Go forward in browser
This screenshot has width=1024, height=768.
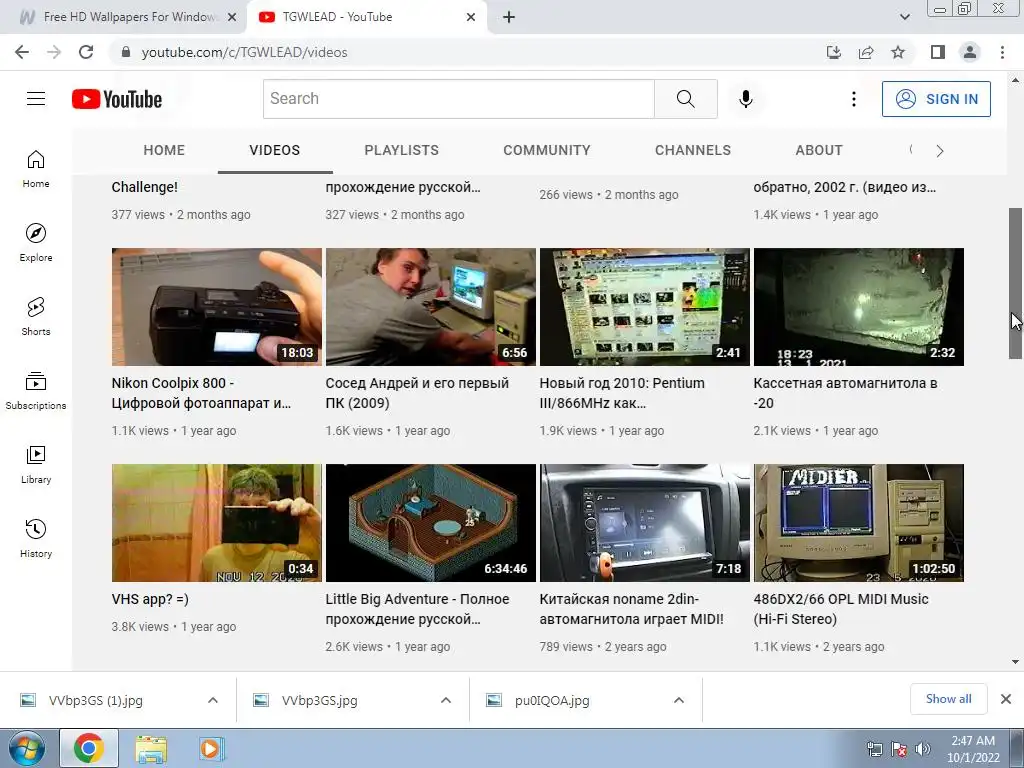click(x=54, y=52)
